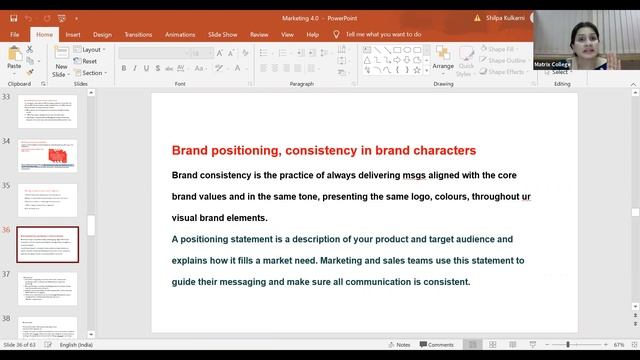This screenshot has width=640, height=360.
Task: Open Customize Quick Access Toolbar dropdown
Action: [76, 18]
